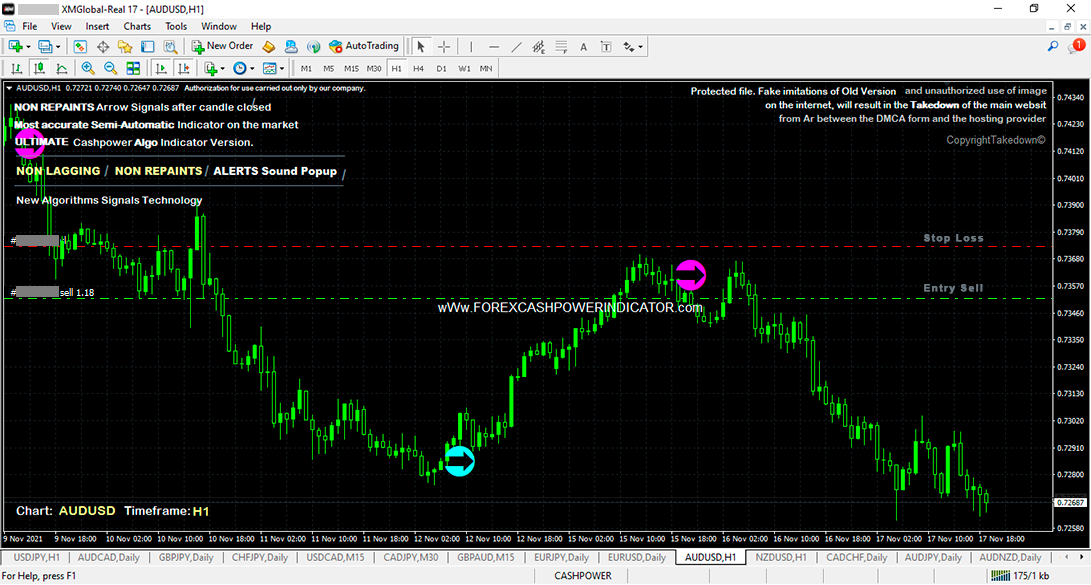Toggle chart Auto Scroll
The width and height of the screenshot is (1091, 585).
tap(161, 68)
